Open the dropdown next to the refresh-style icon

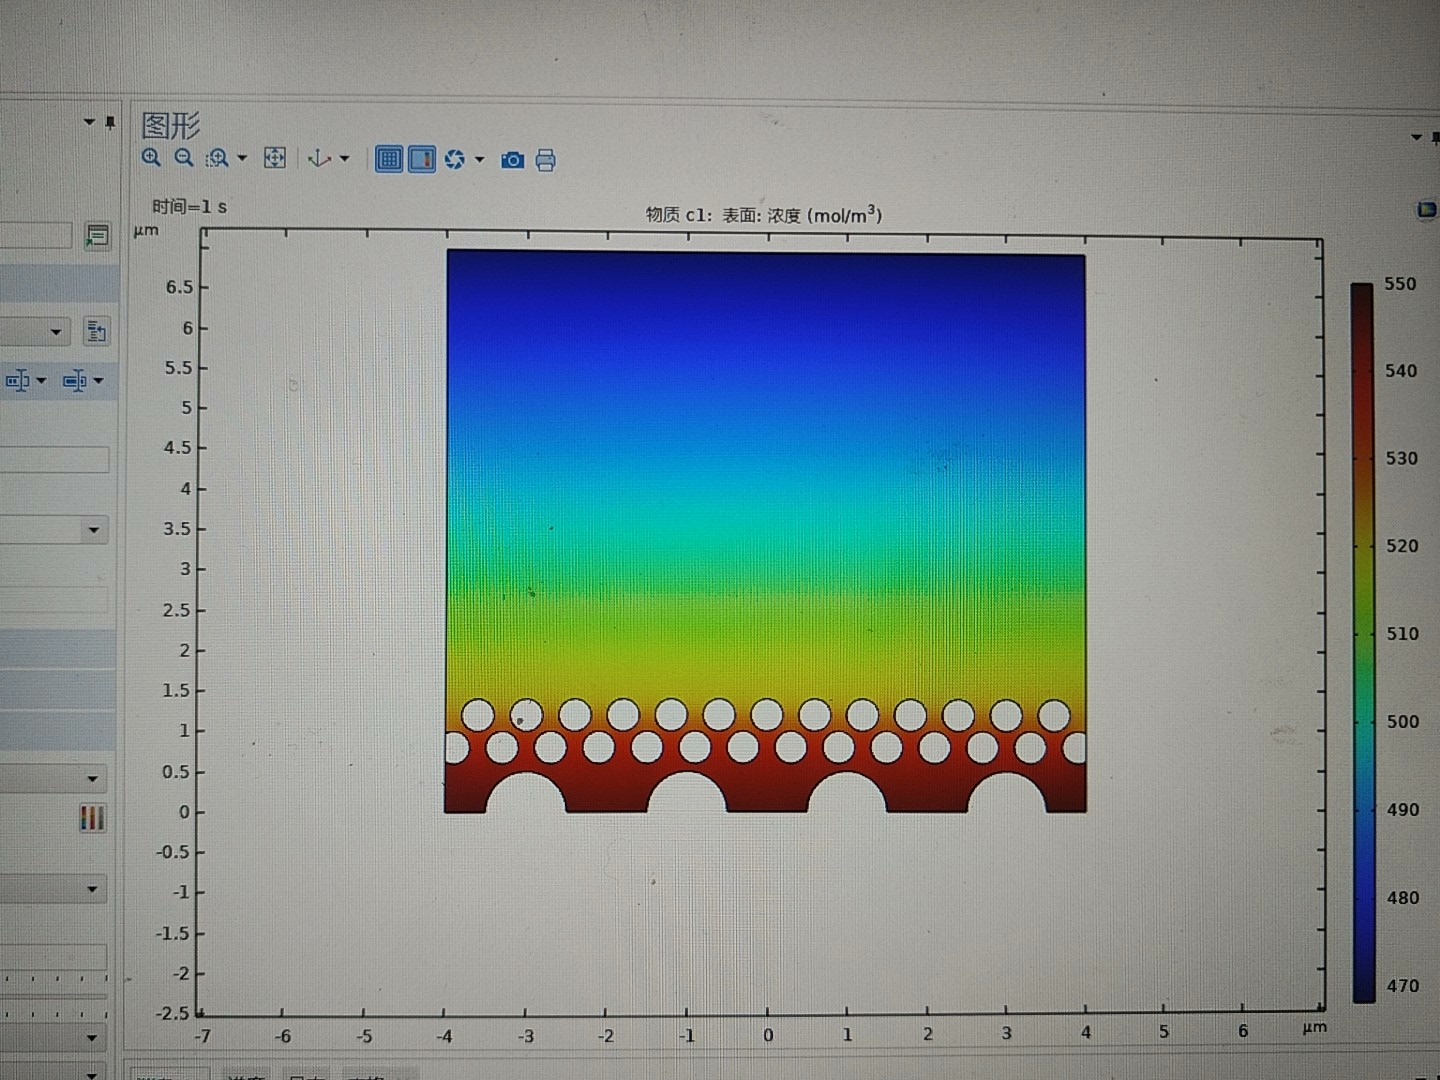[x=479, y=159]
